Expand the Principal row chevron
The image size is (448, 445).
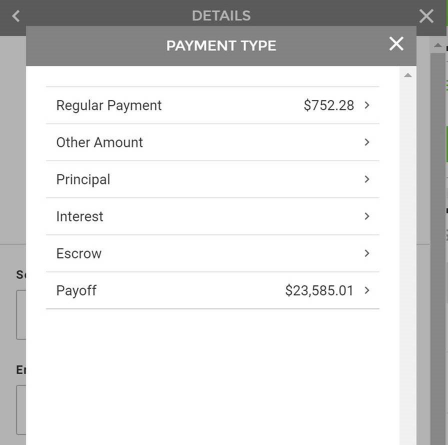tap(367, 179)
